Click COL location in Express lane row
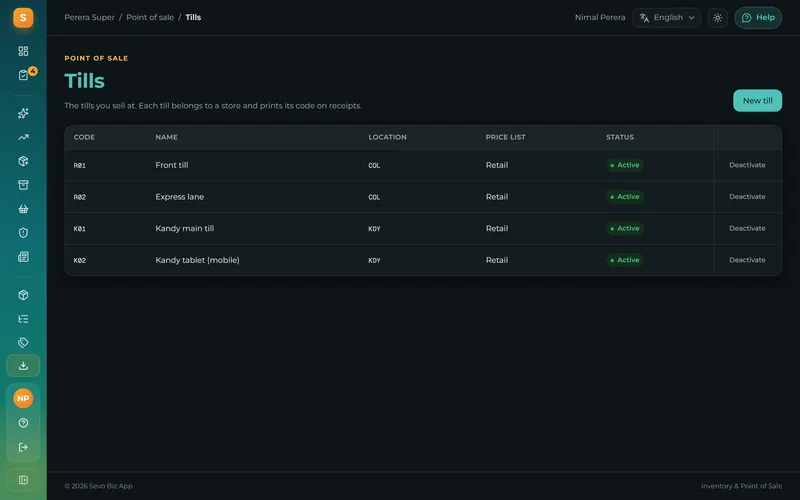 pyautogui.click(x=374, y=197)
